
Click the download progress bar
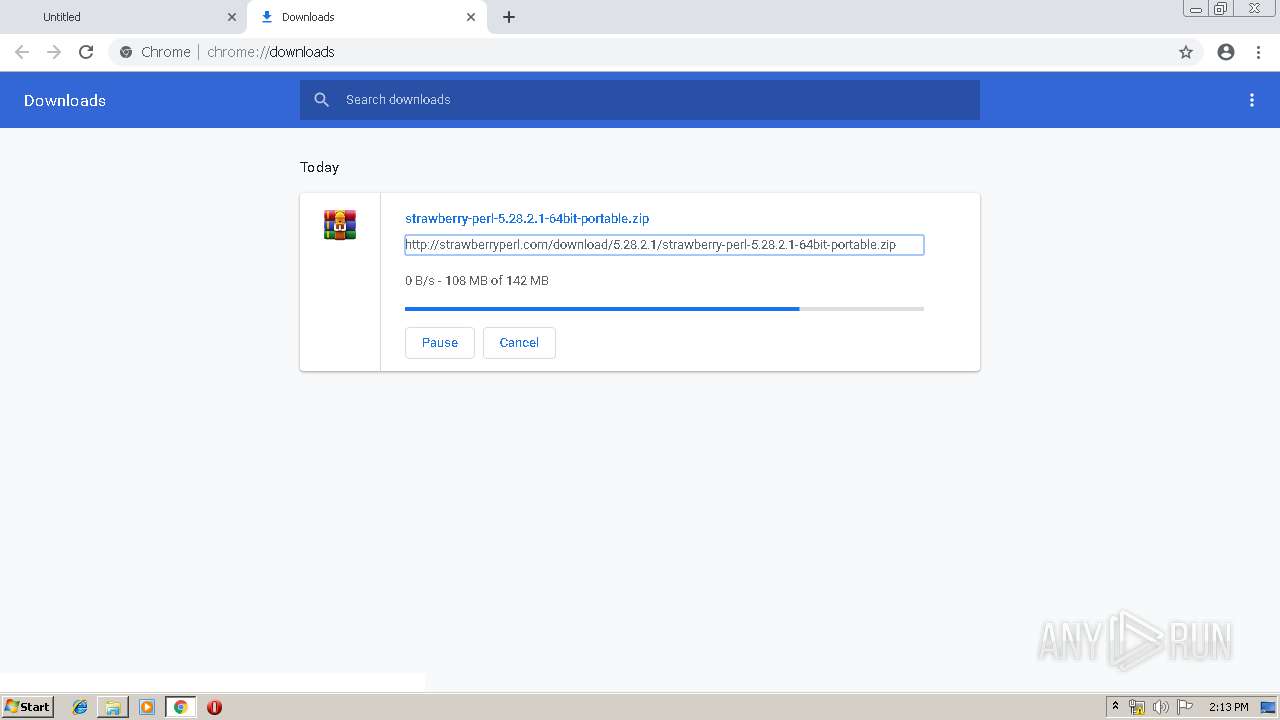coord(664,309)
